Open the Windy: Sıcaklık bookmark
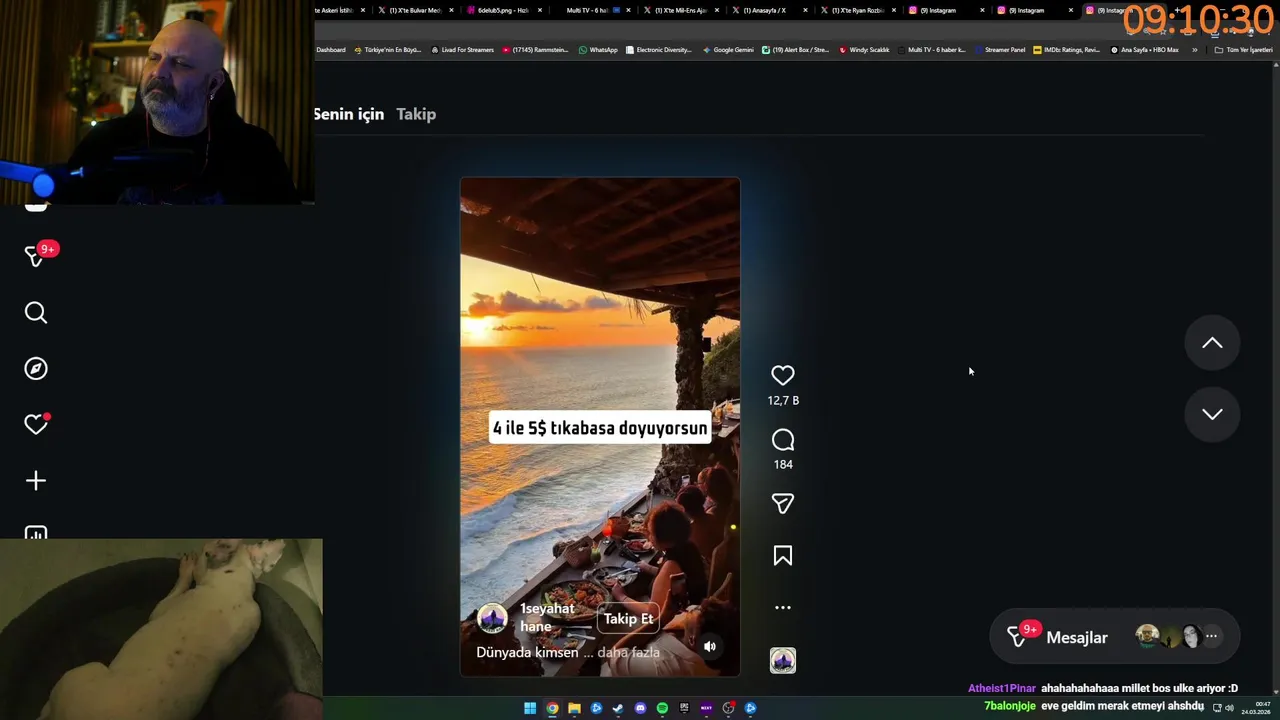Viewport: 1280px width, 720px height. click(x=864, y=50)
